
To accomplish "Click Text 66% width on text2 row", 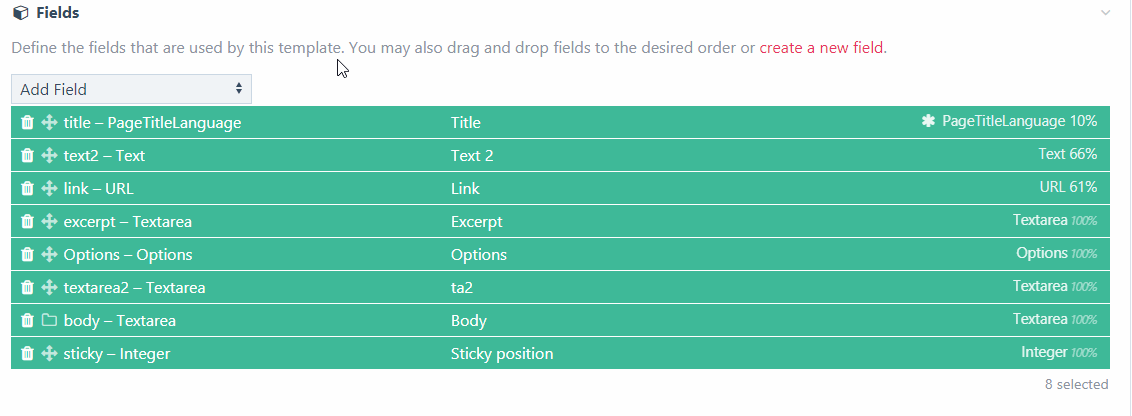I will pos(1067,155).
